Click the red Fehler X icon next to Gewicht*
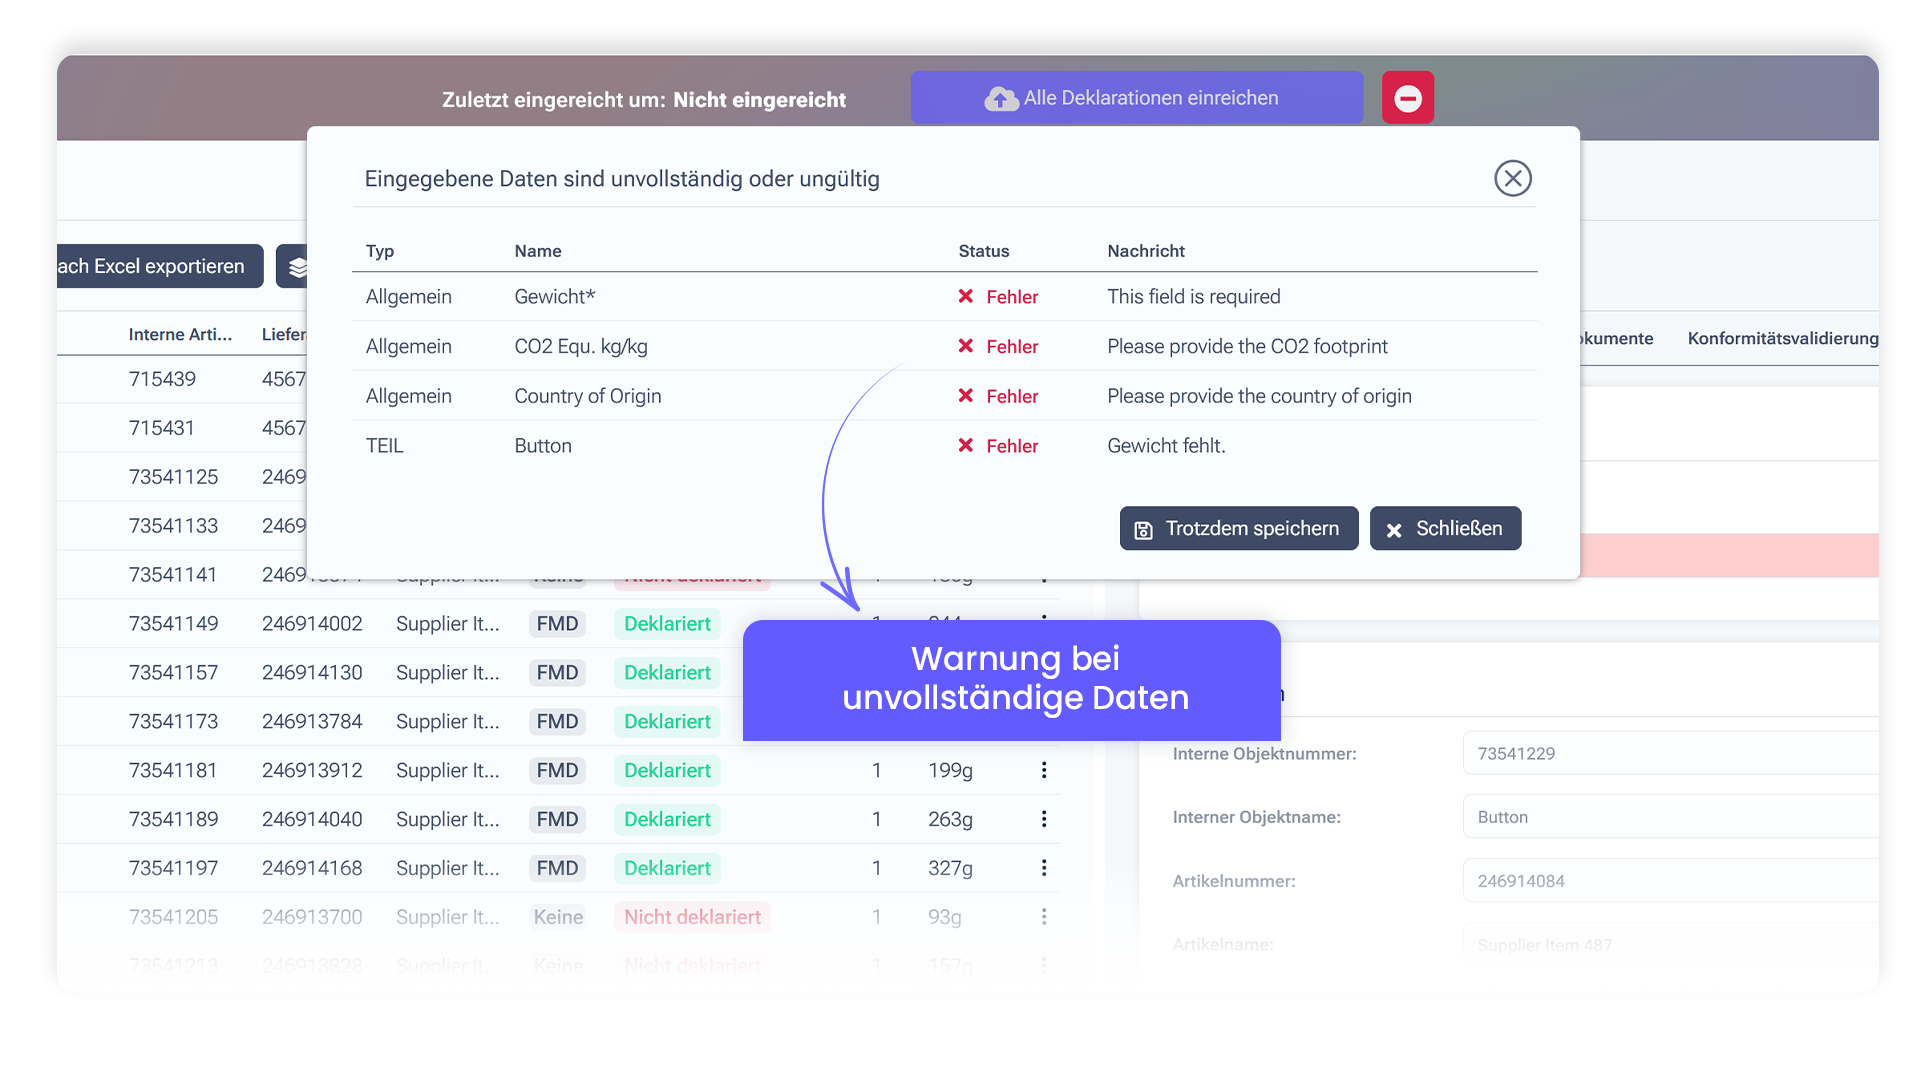 coord(965,296)
